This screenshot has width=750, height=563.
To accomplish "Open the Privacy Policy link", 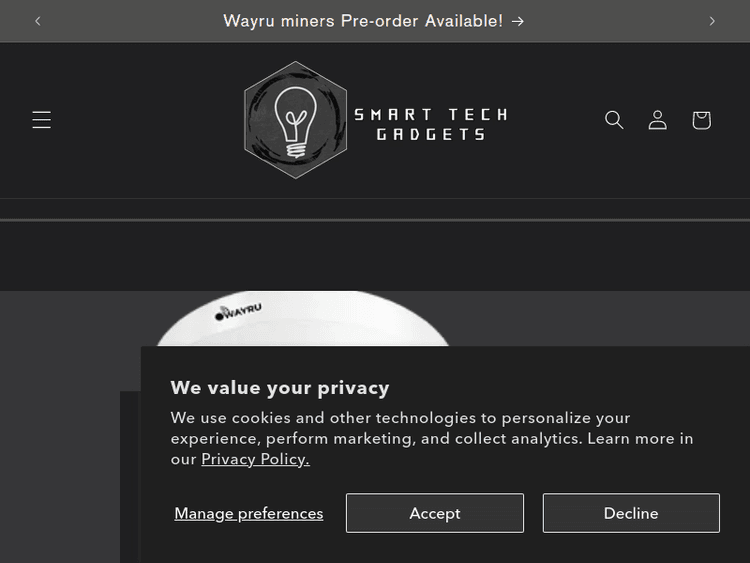I will pyautogui.click(x=255, y=459).
